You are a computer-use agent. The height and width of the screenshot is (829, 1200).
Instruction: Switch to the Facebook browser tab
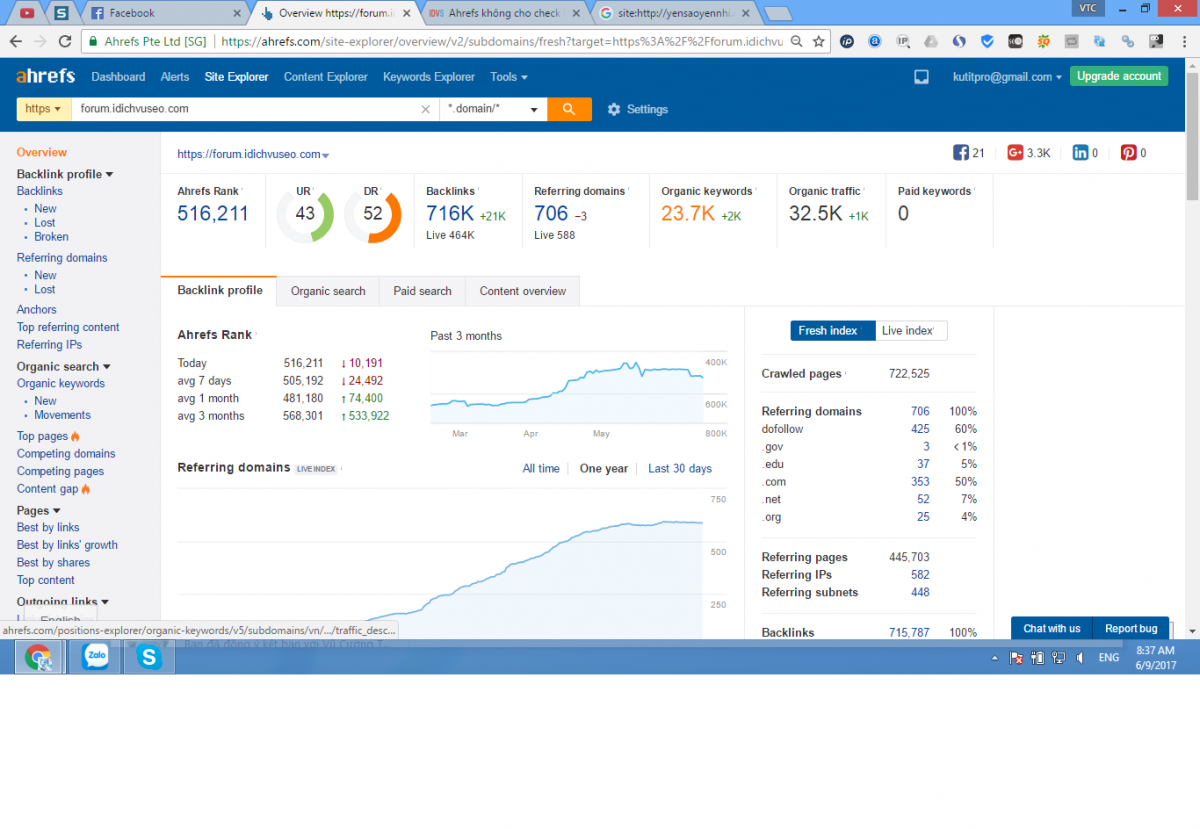[165, 13]
